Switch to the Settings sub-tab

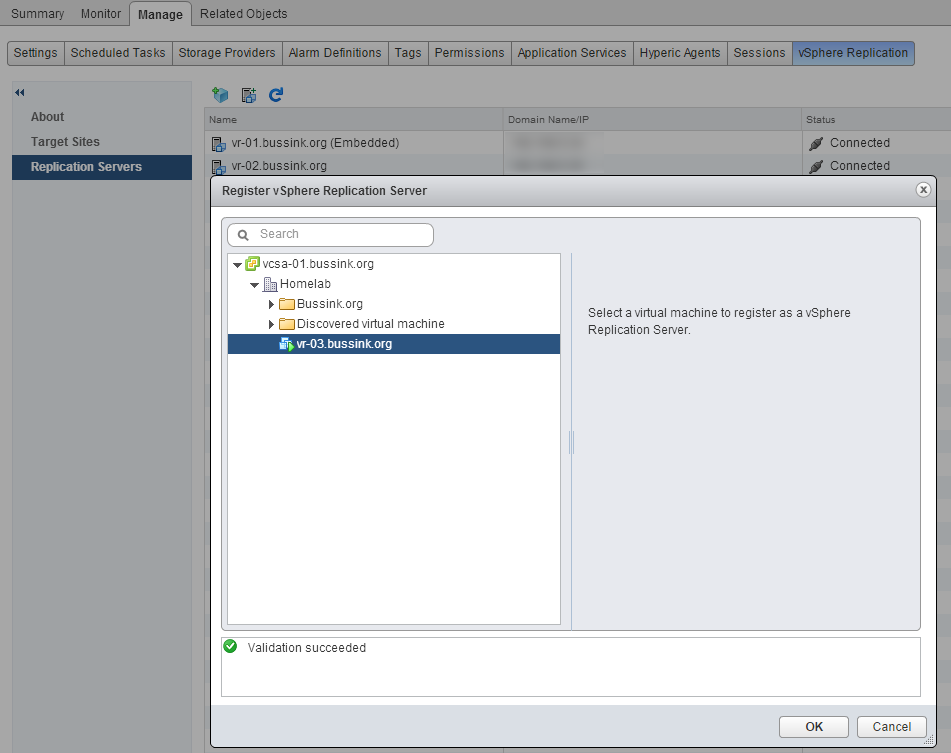(x=35, y=53)
